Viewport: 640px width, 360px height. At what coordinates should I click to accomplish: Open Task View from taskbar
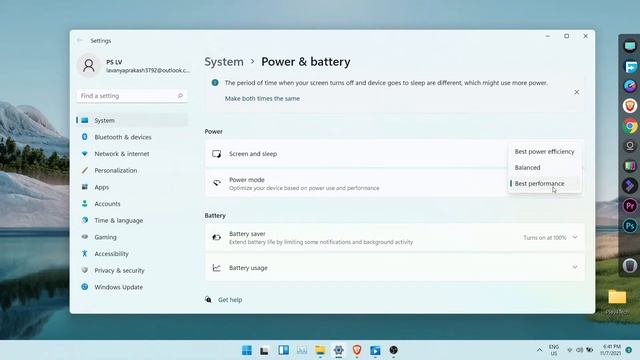click(x=264, y=350)
